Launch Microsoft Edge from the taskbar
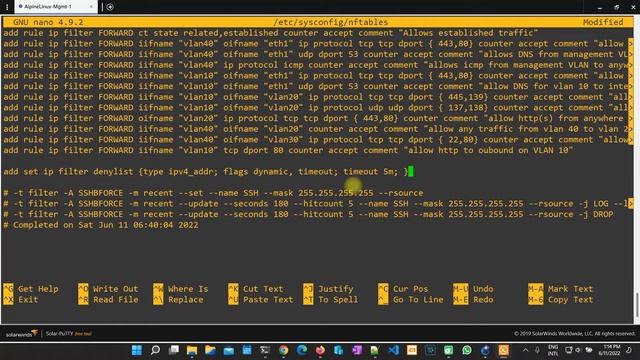Screen dimensions: 640x360 point(302,350)
